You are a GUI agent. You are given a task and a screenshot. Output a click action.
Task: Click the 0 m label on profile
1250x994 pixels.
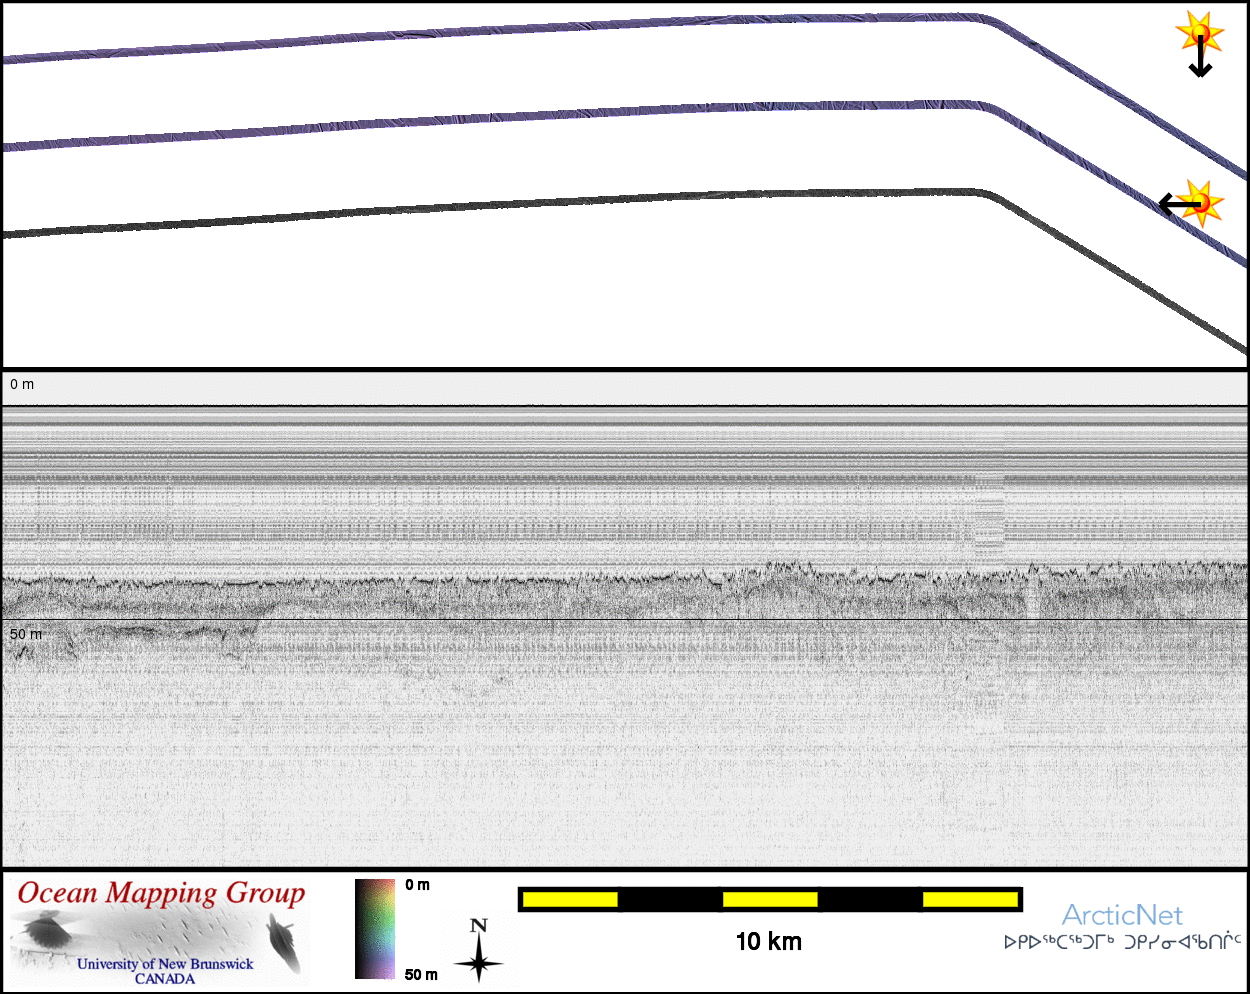[x=22, y=384]
